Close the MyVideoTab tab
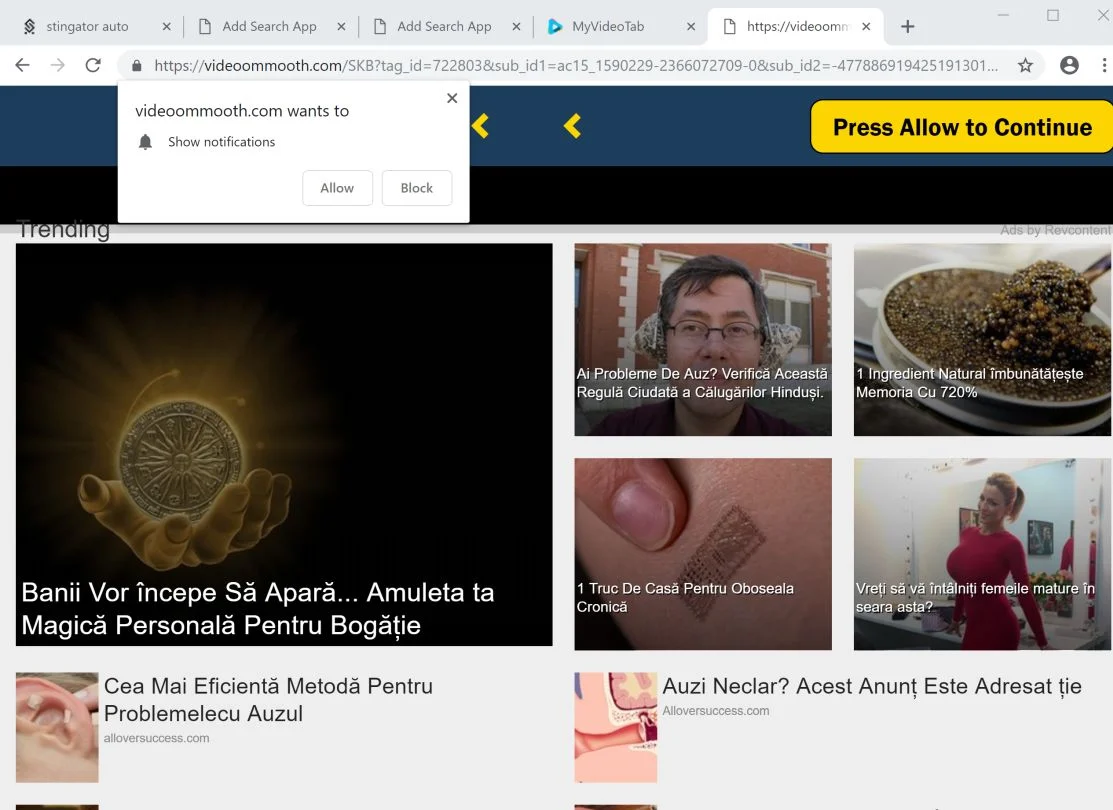1113x810 pixels. [691, 27]
